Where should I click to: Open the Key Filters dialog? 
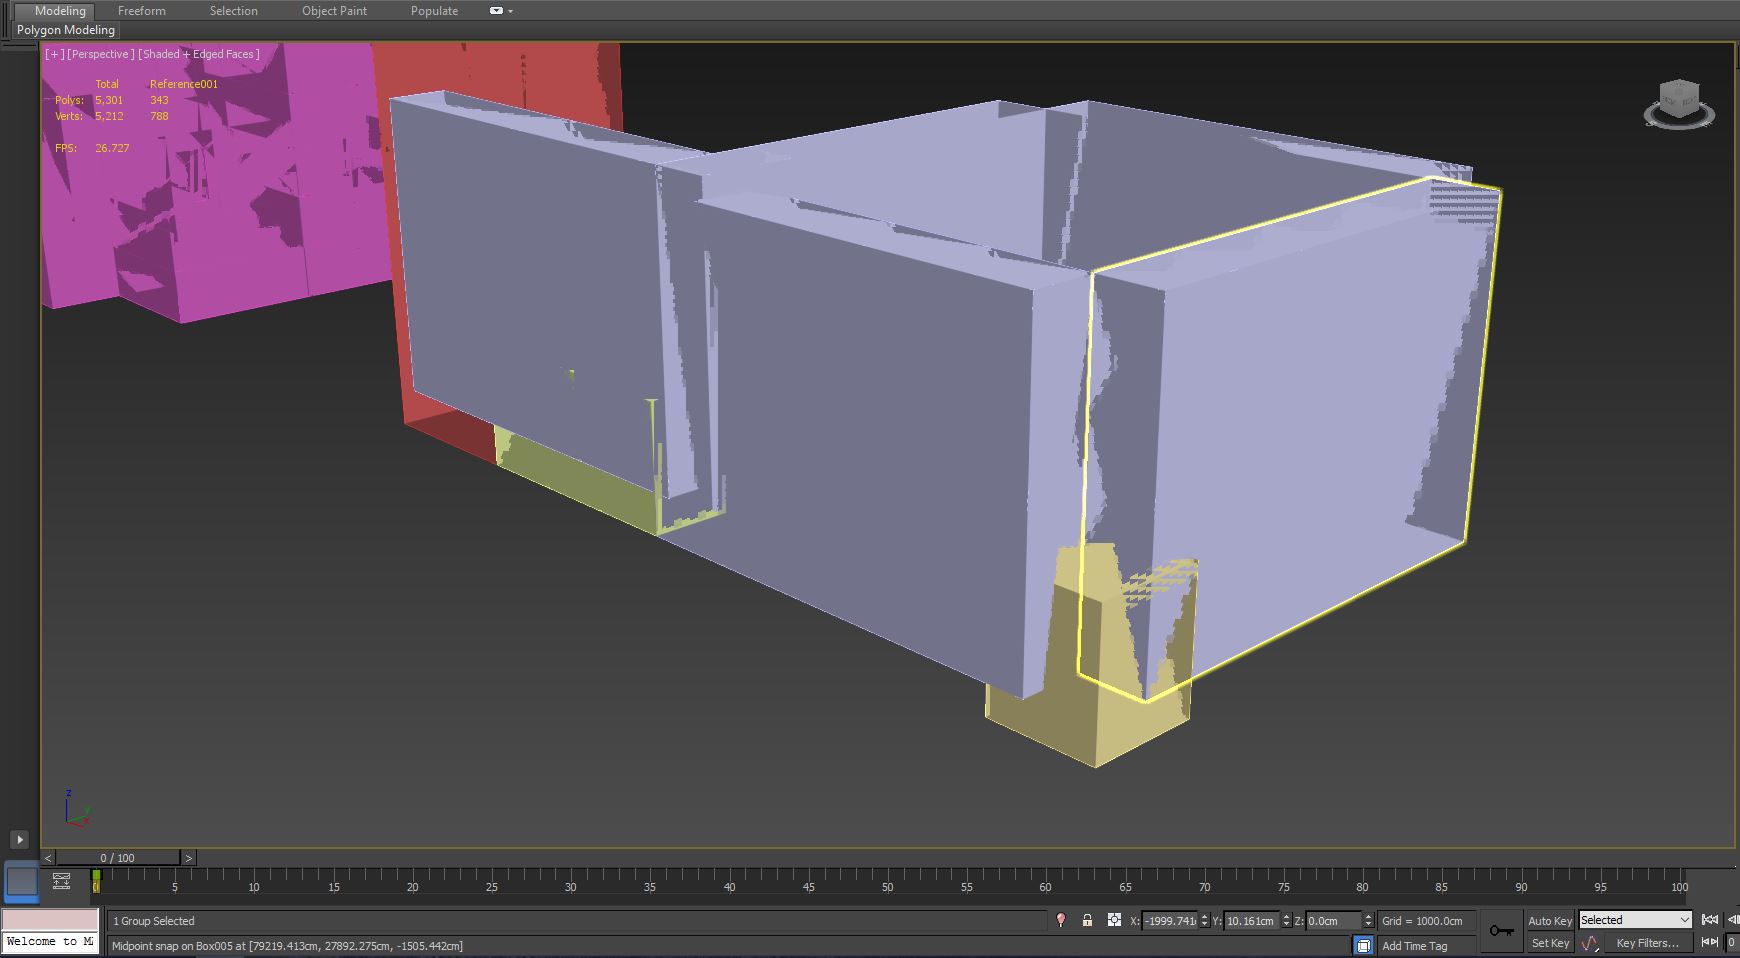pyautogui.click(x=1647, y=943)
